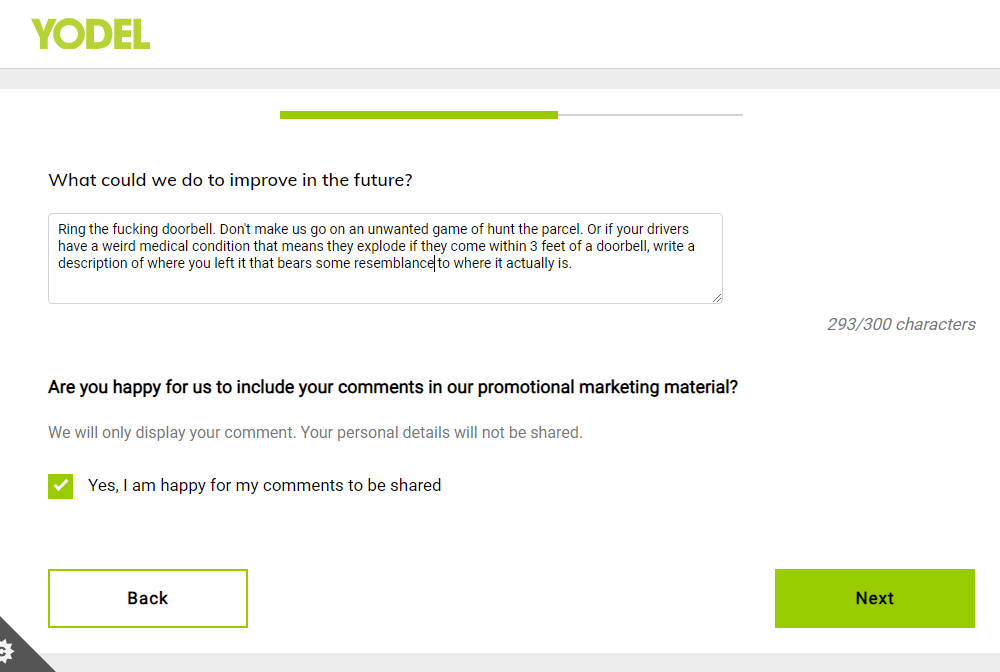Screen dimensions: 1000x672
Task: Click the promotional marketing material question
Action: [393, 387]
